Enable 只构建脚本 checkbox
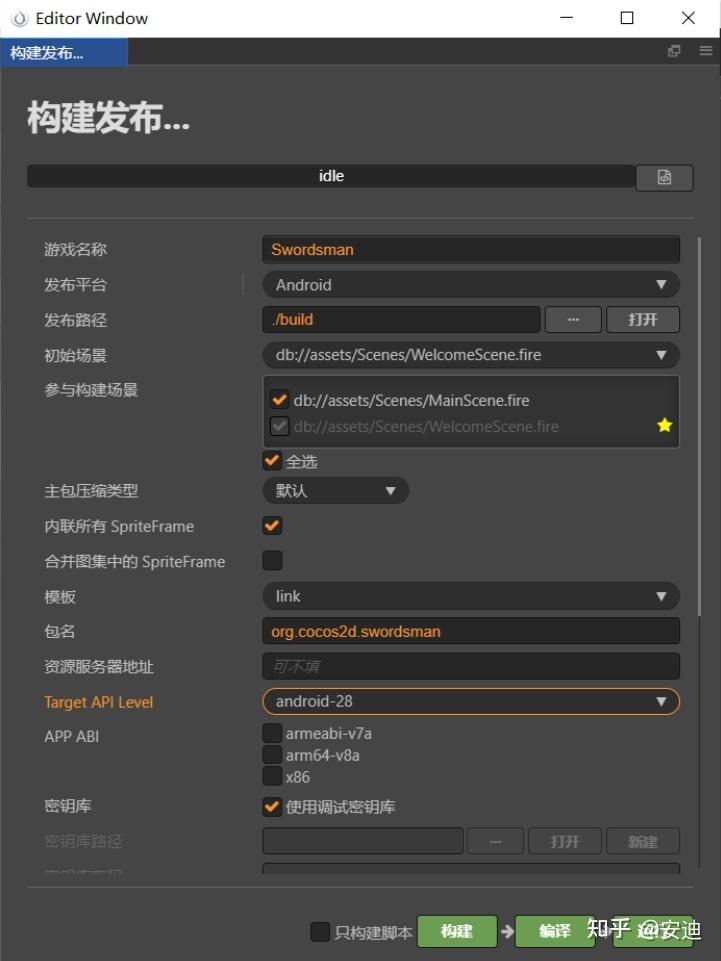This screenshot has width=721, height=961. pyautogui.click(x=320, y=932)
